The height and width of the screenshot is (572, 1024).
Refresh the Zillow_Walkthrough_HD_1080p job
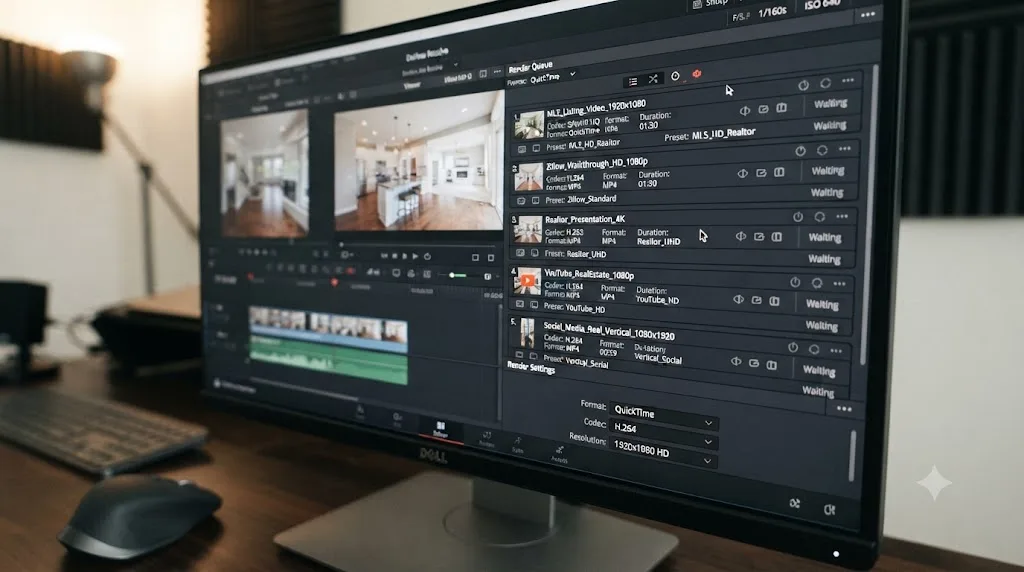coord(822,150)
